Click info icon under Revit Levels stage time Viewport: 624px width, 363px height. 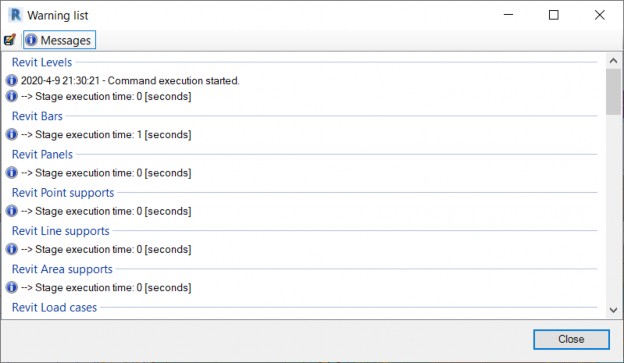tap(12, 96)
